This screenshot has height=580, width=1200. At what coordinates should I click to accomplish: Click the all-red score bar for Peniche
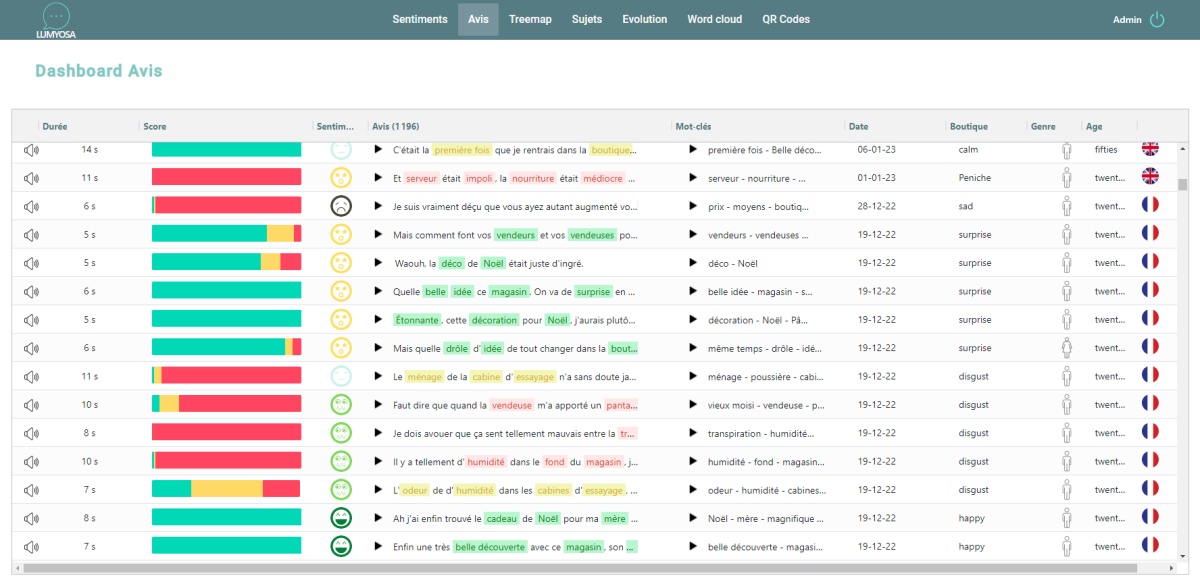click(226, 178)
